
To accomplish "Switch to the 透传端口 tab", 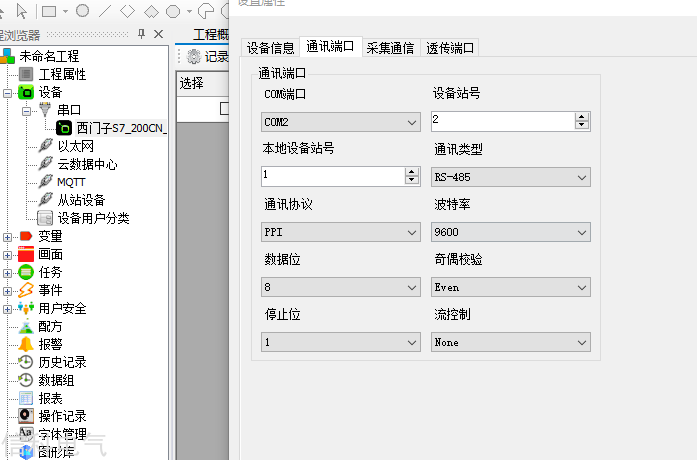I will tap(450, 48).
